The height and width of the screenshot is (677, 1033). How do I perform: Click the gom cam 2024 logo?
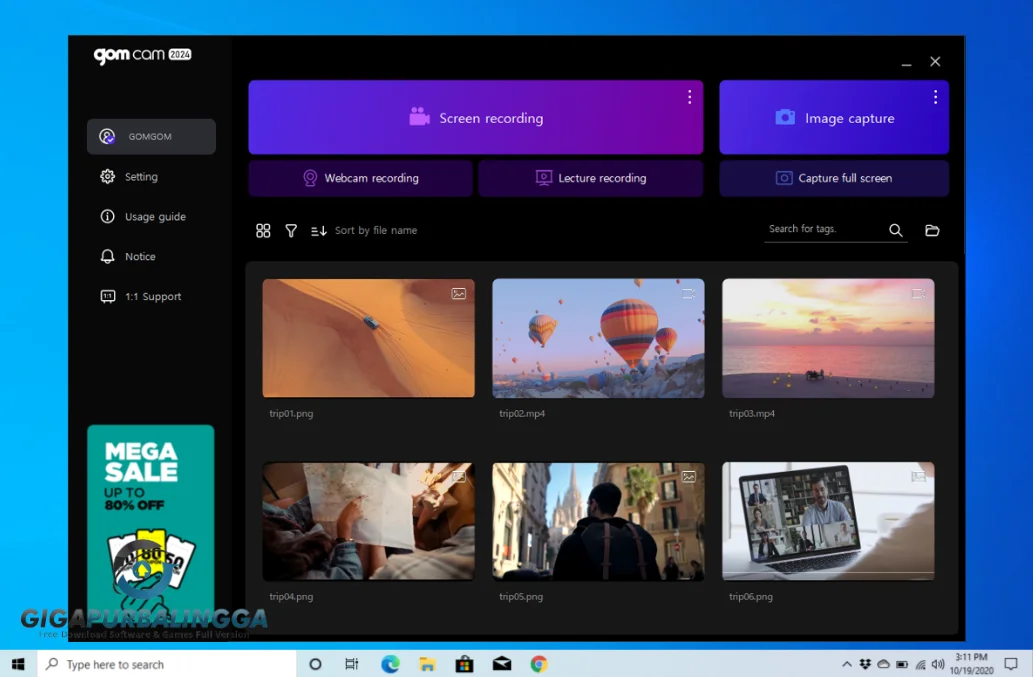point(142,56)
